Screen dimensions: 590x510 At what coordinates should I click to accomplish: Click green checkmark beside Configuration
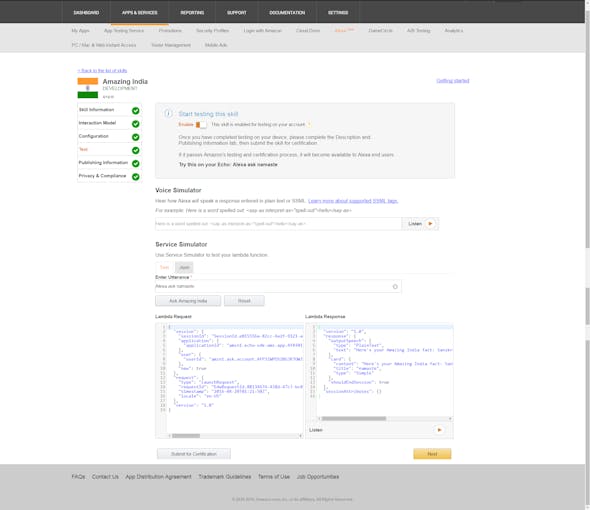(135, 137)
